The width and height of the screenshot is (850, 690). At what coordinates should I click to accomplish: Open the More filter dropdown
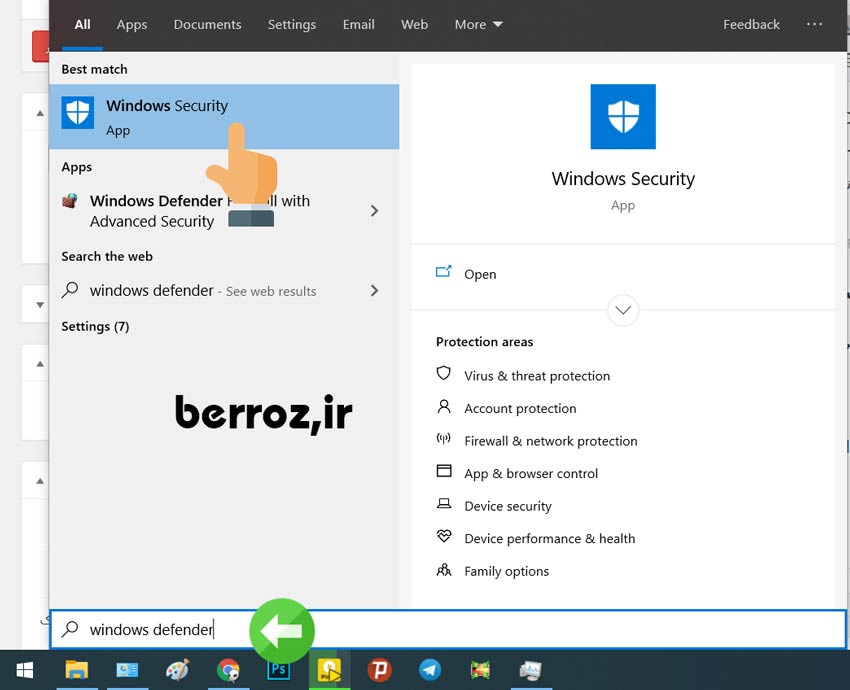coord(479,24)
